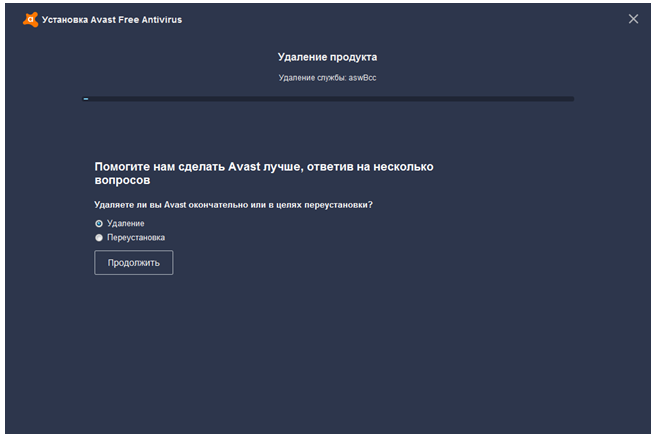
Task: Click the uninstall progress bar
Action: coord(328,99)
